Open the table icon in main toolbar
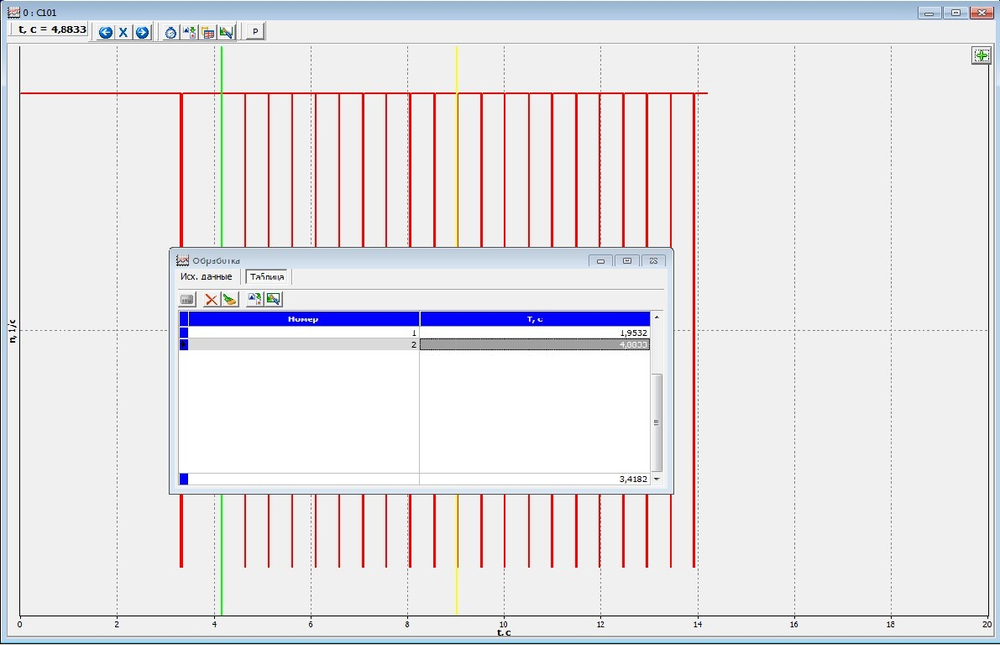The height and width of the screenshot is (645, 1000). 208,32
